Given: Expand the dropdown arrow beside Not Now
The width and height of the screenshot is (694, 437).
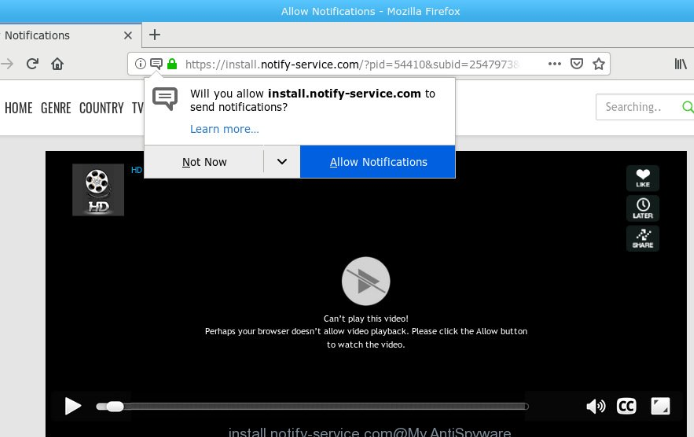Looking at the screenshot, I should 282,162.
